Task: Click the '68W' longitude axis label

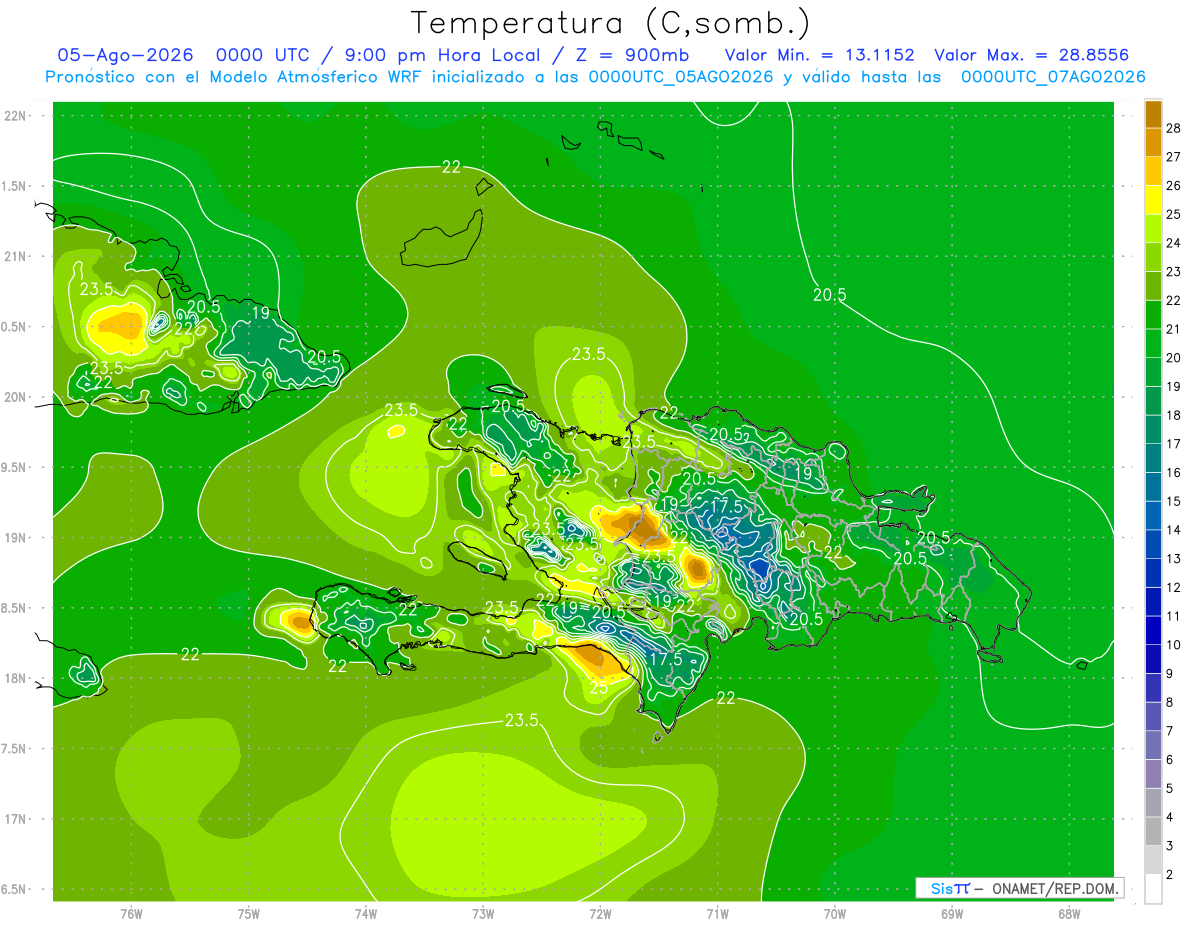Action: 1068,913
